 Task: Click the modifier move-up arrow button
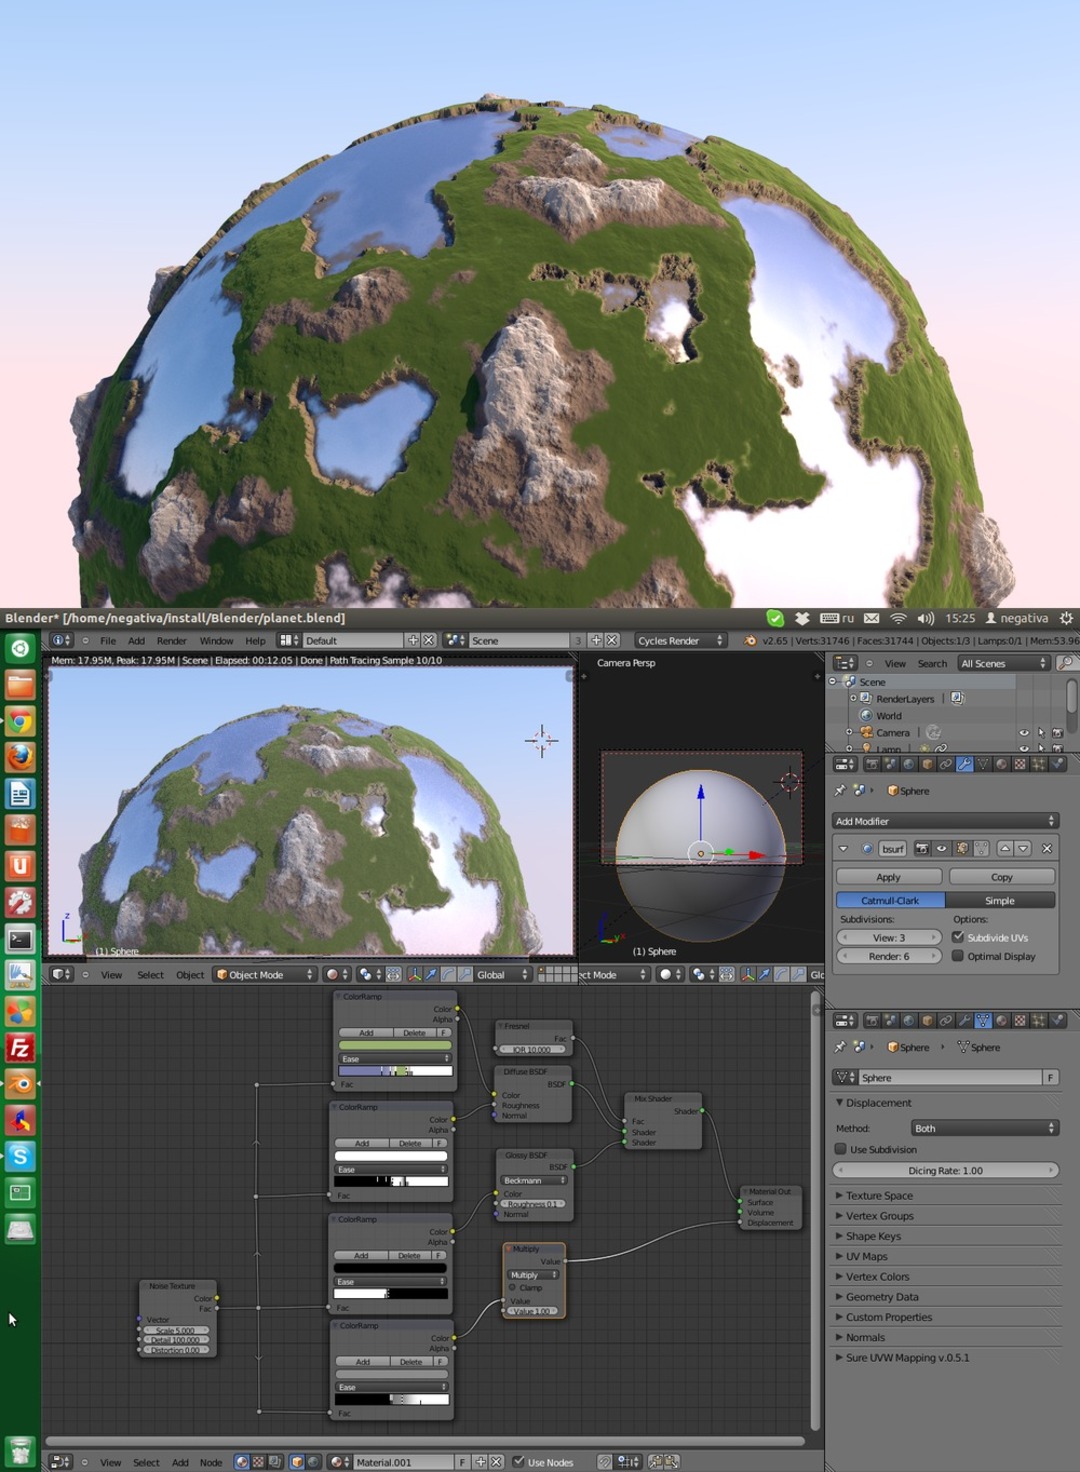click(1005, 849)
